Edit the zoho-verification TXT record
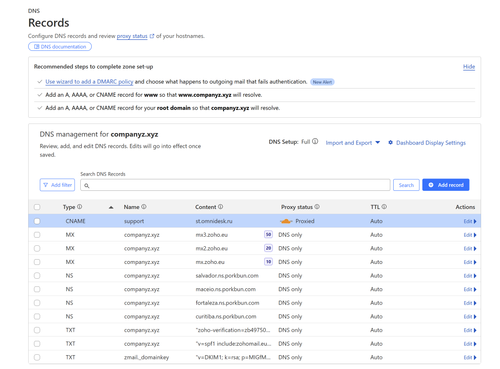 coord(470,330)
